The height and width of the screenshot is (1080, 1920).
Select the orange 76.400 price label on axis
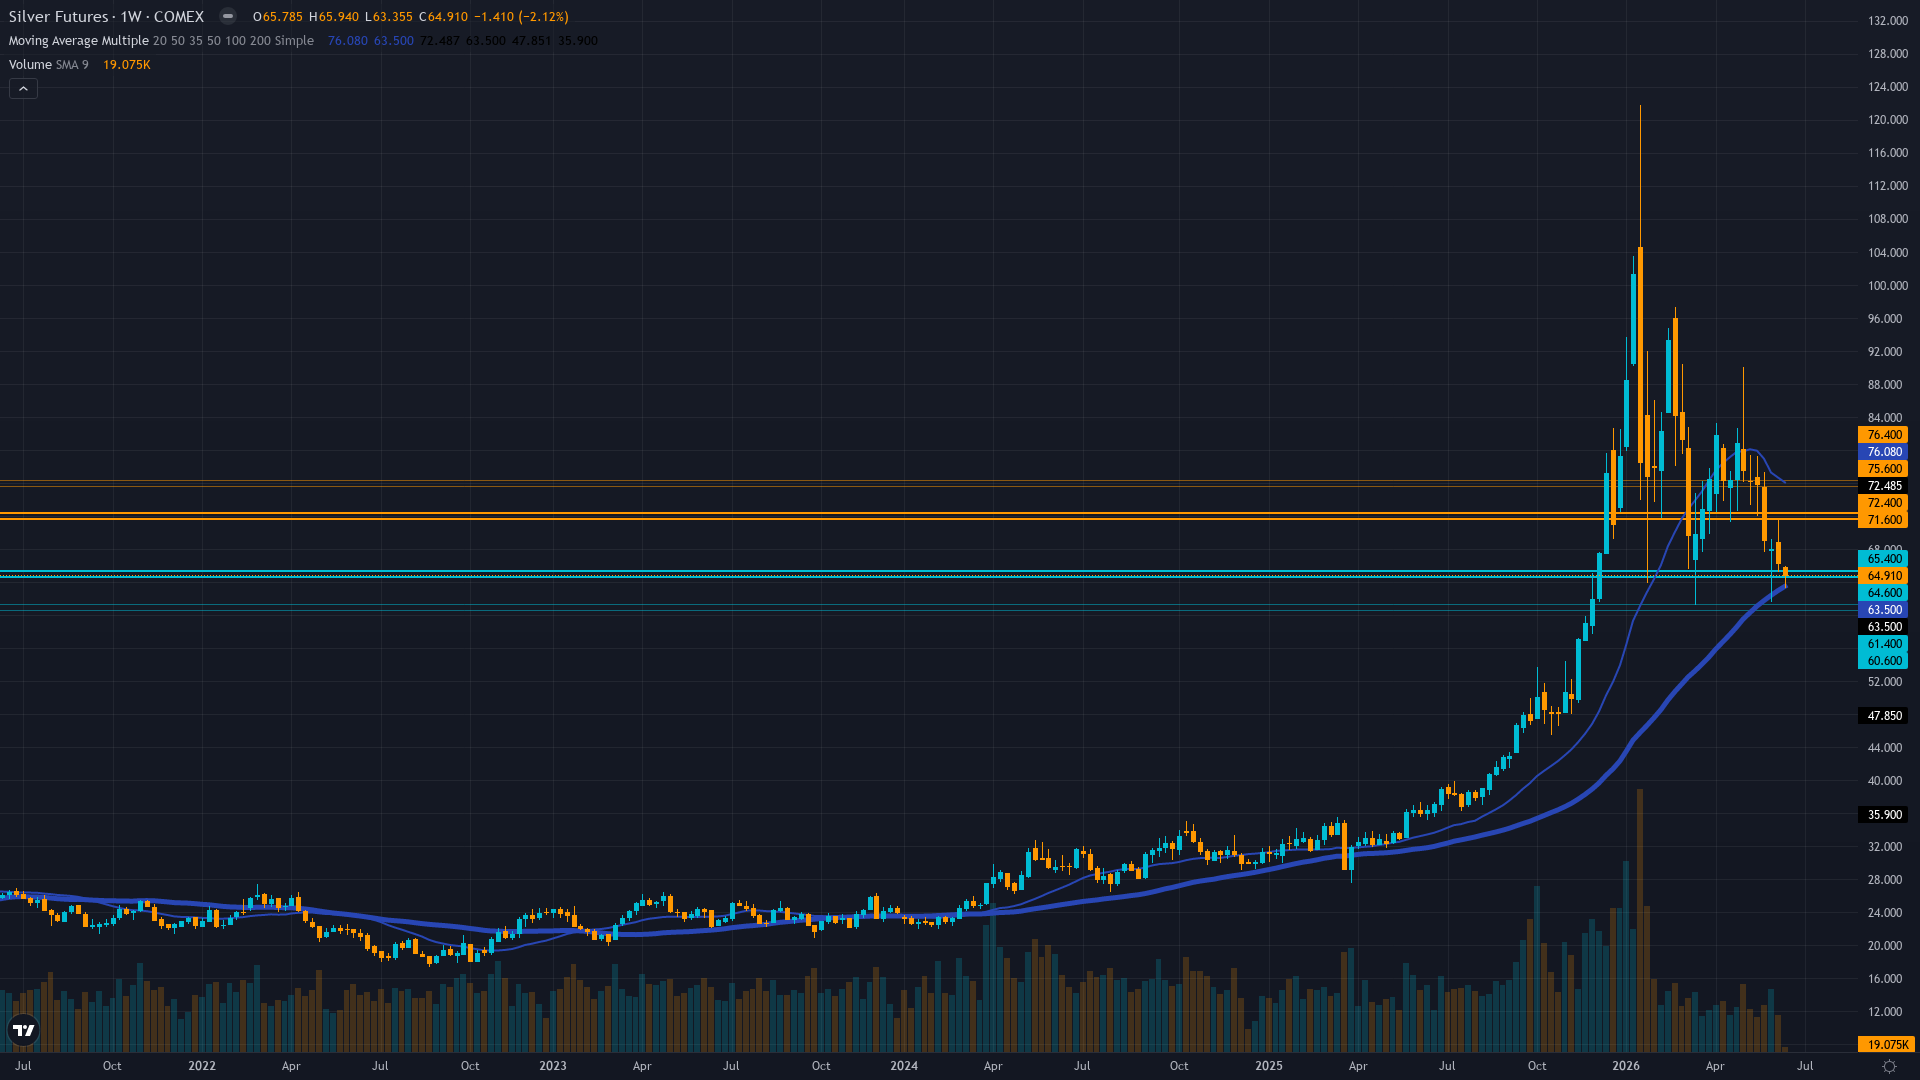(1883, 435)
